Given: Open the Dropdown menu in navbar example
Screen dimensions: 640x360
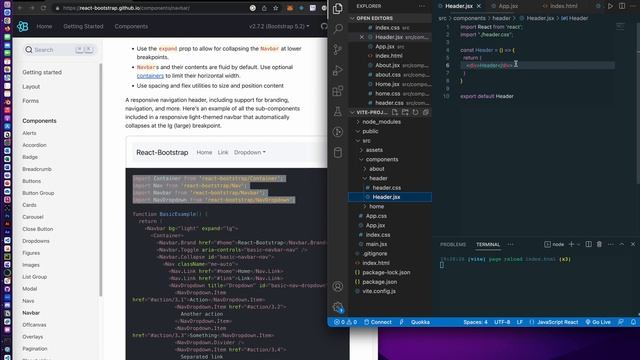Looking at the screenshot, I should (x=250, y=152).
